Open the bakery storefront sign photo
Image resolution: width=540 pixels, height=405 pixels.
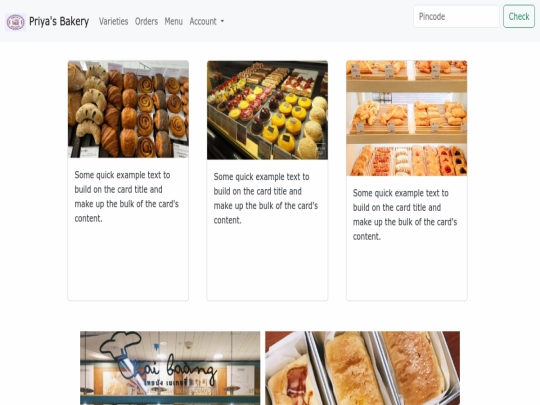[x=170, y=368]
